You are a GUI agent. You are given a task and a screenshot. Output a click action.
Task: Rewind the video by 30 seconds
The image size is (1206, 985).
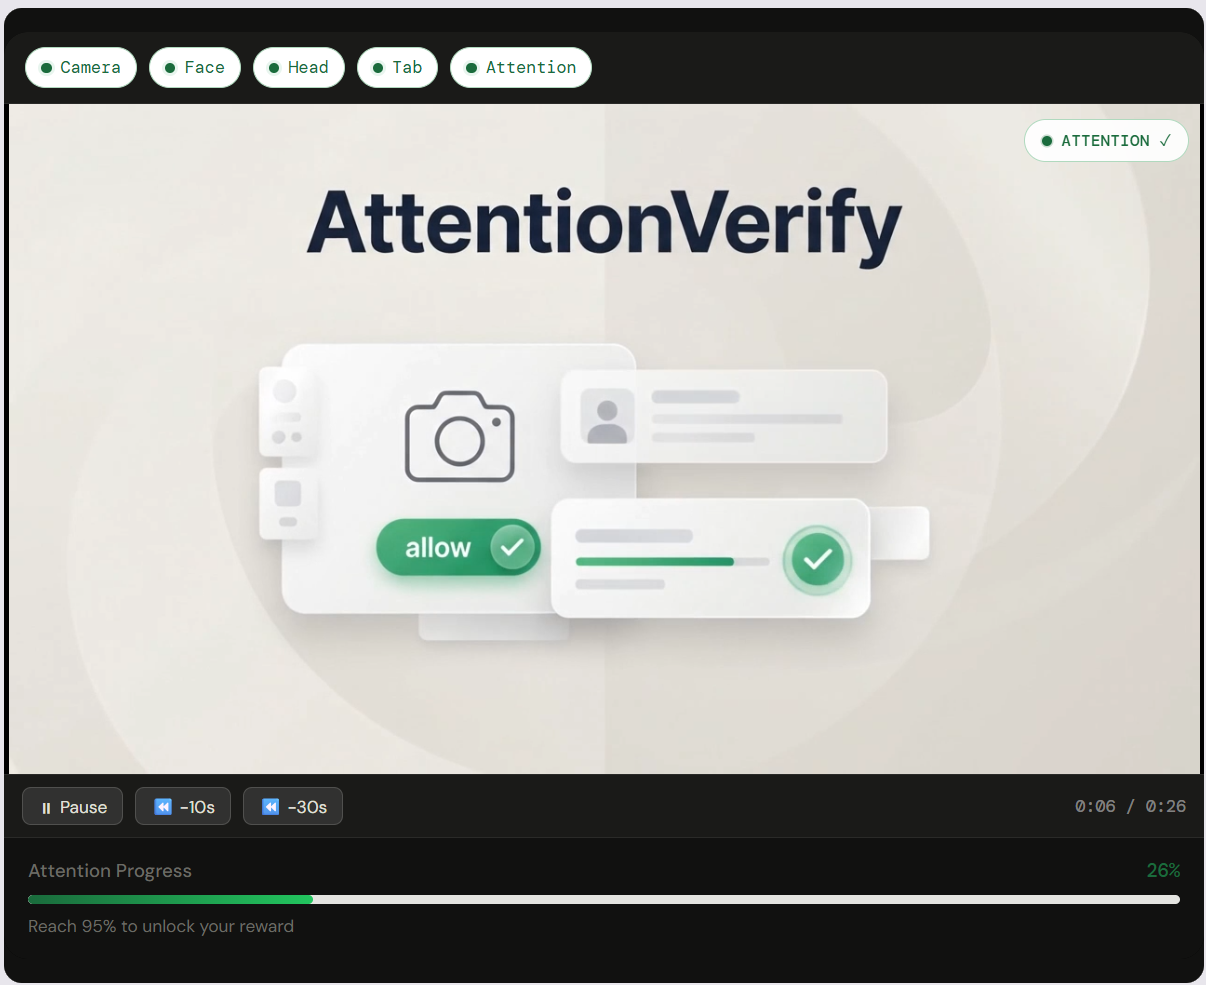pos(293,807)
